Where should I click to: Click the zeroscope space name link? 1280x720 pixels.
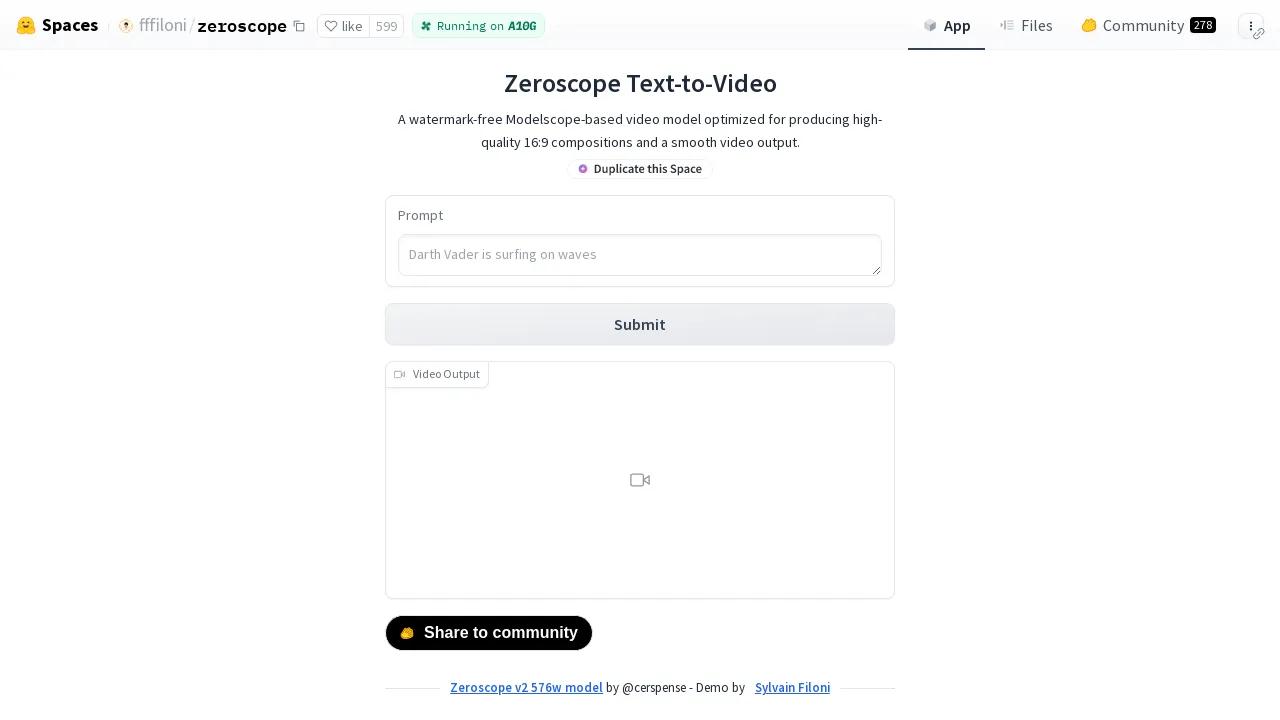click(242, 26)
